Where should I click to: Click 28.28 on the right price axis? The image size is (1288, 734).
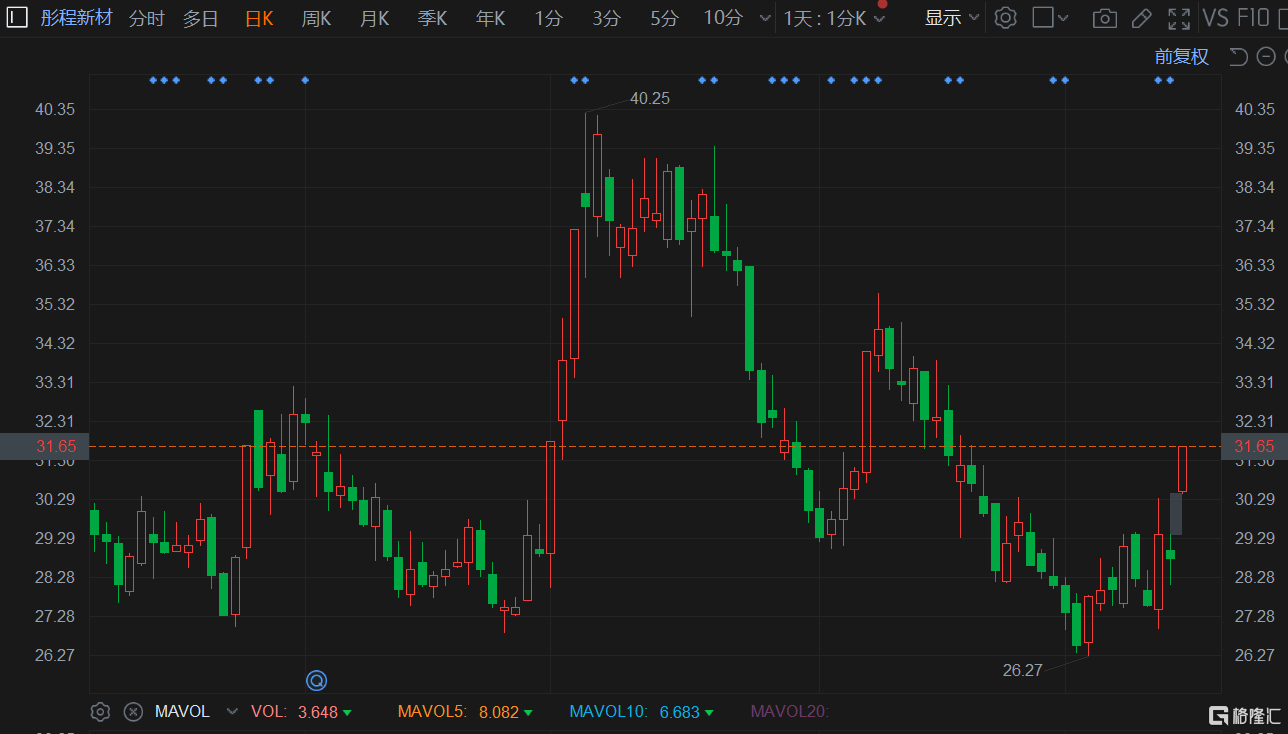(1255, 577)
